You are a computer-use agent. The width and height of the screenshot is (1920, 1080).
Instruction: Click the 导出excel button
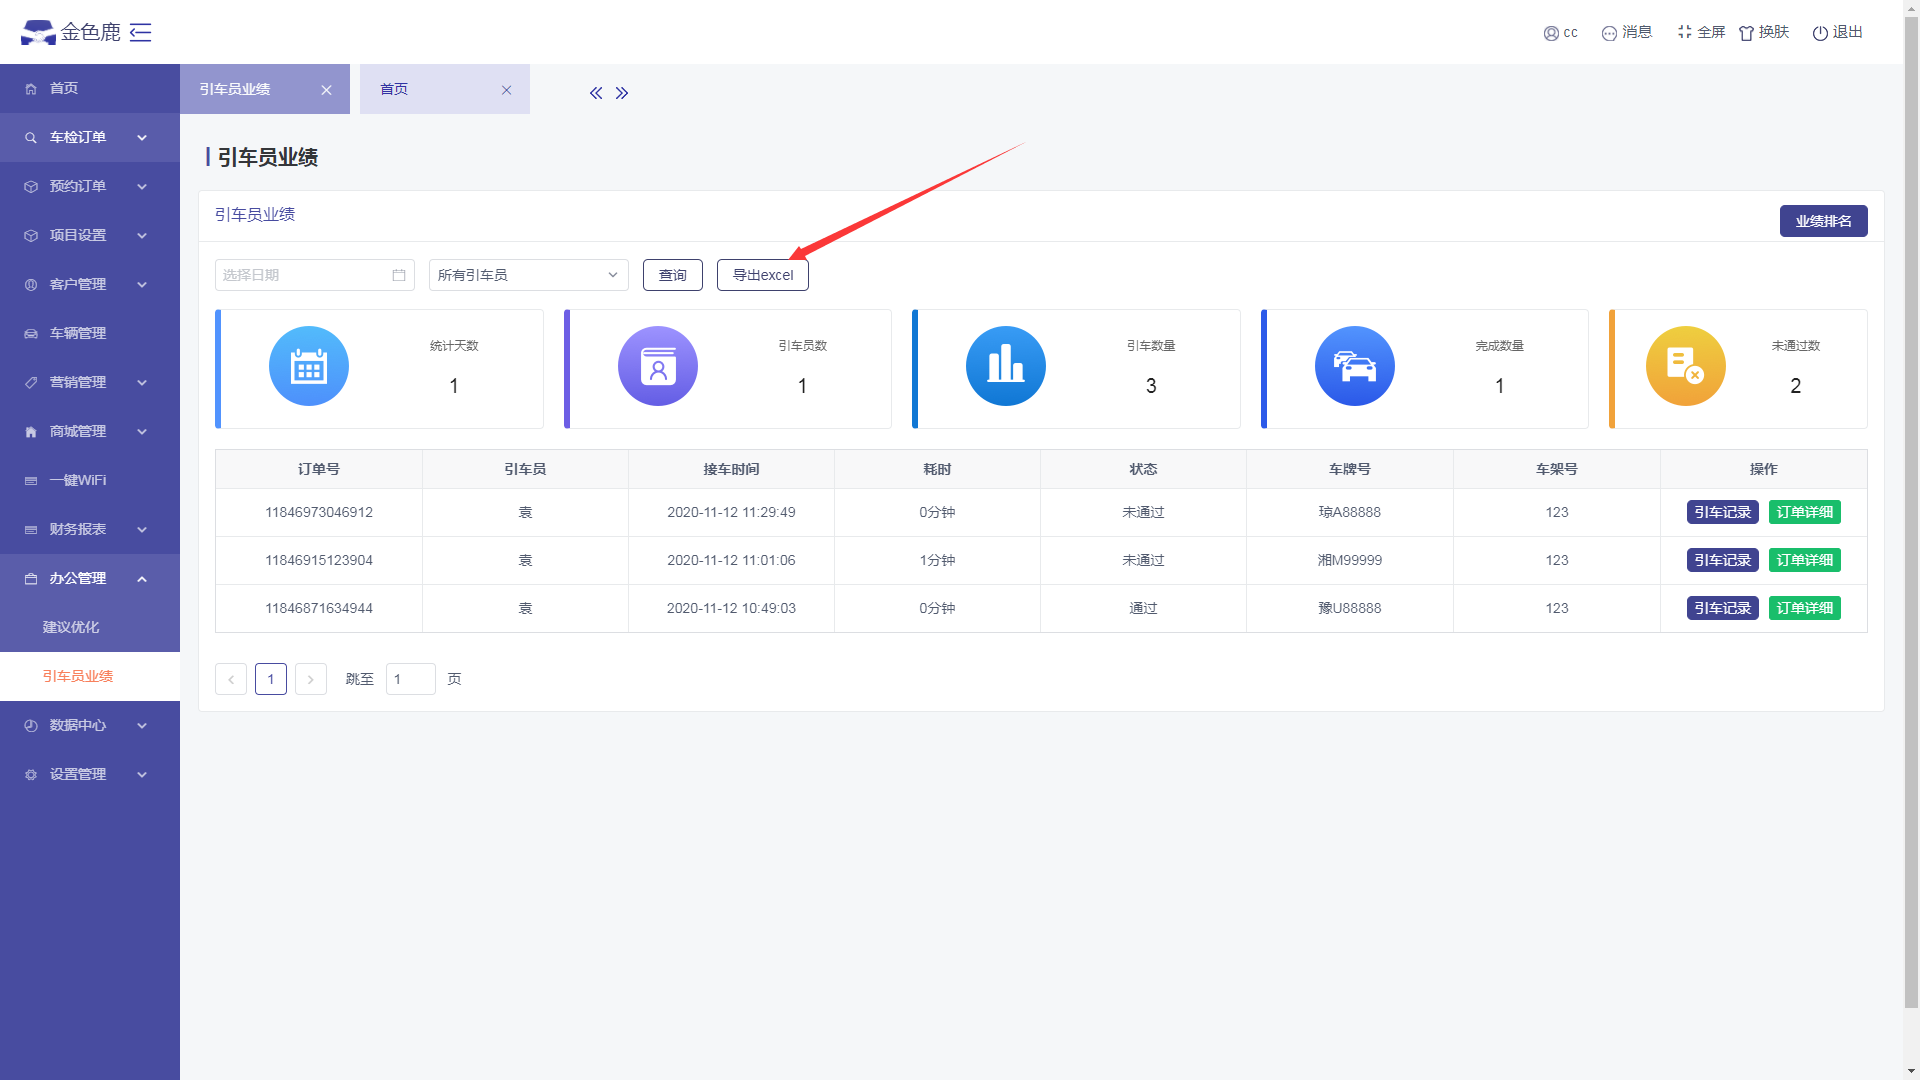pyautogui.click(x=762, y=275)
